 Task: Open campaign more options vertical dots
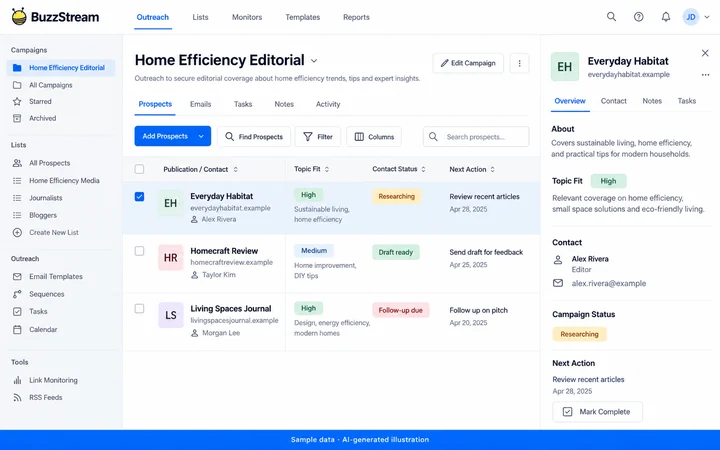point(519,63)
